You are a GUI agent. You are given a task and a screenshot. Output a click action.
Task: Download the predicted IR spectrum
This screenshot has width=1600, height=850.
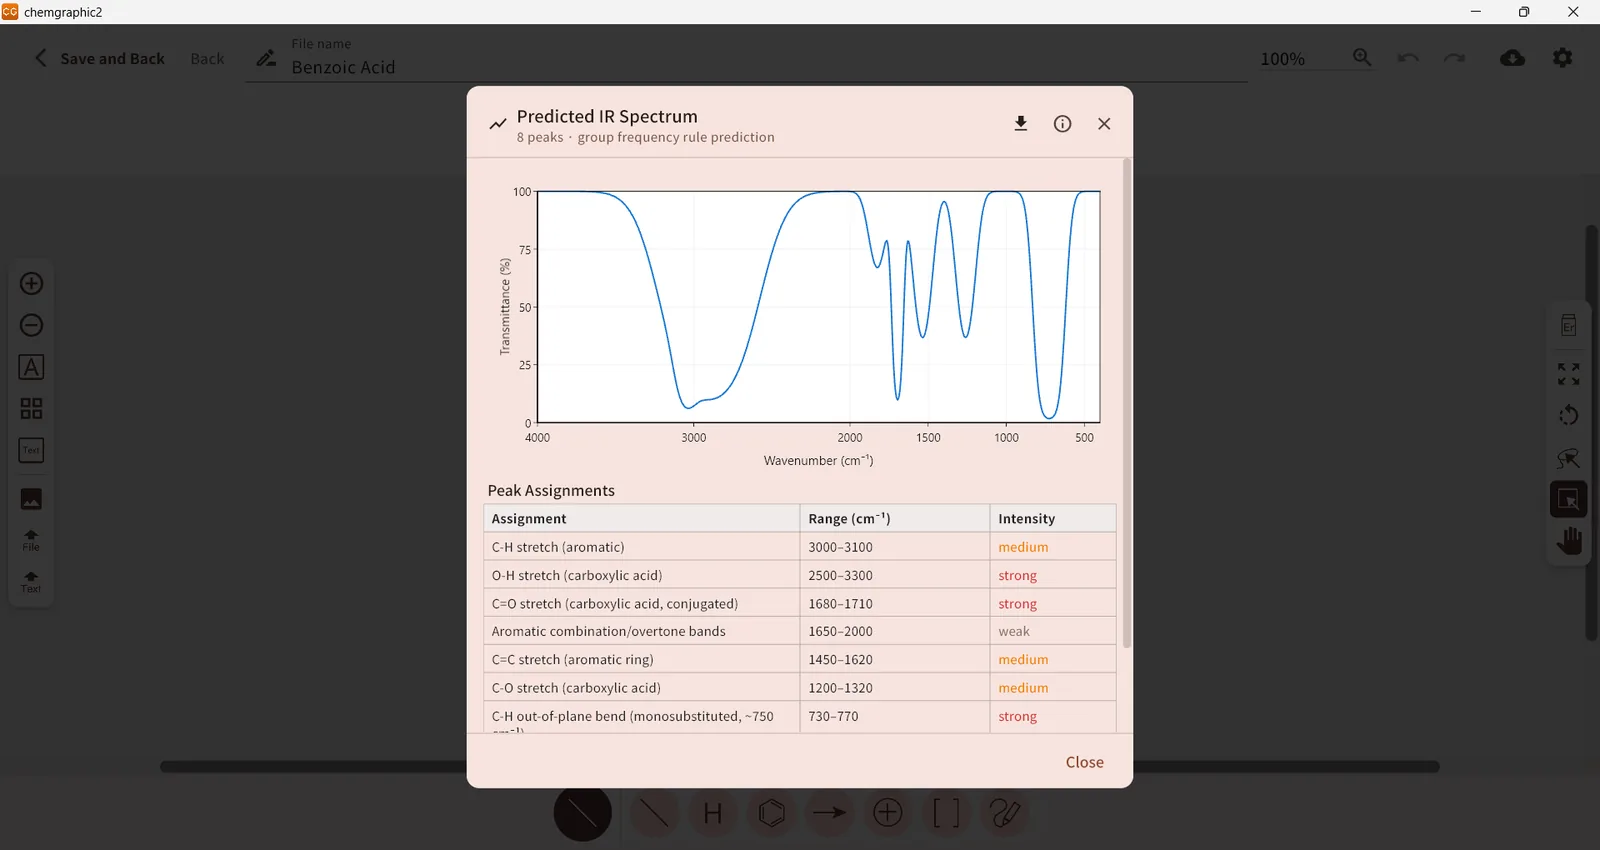pyautogui.click(x=1021, y=123)
